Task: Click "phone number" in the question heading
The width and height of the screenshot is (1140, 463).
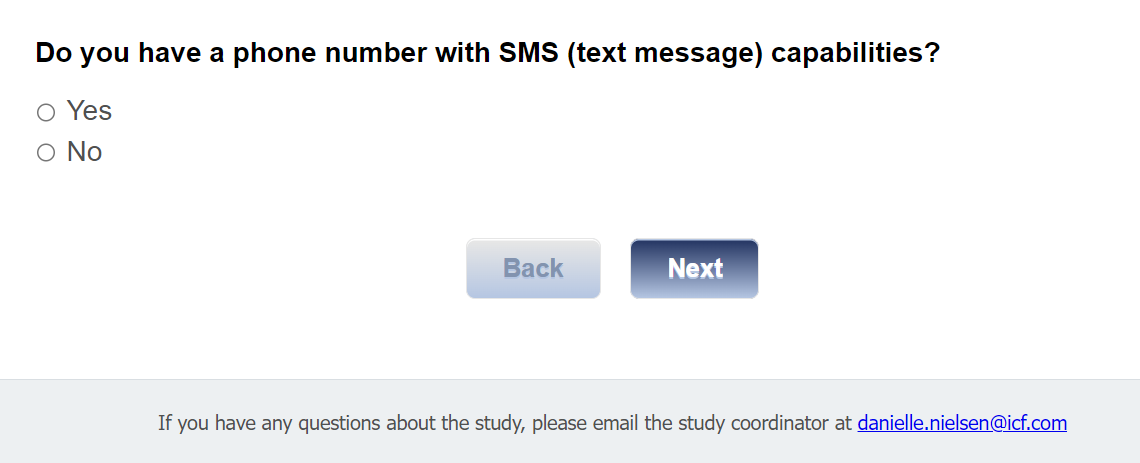Action: 328,53
